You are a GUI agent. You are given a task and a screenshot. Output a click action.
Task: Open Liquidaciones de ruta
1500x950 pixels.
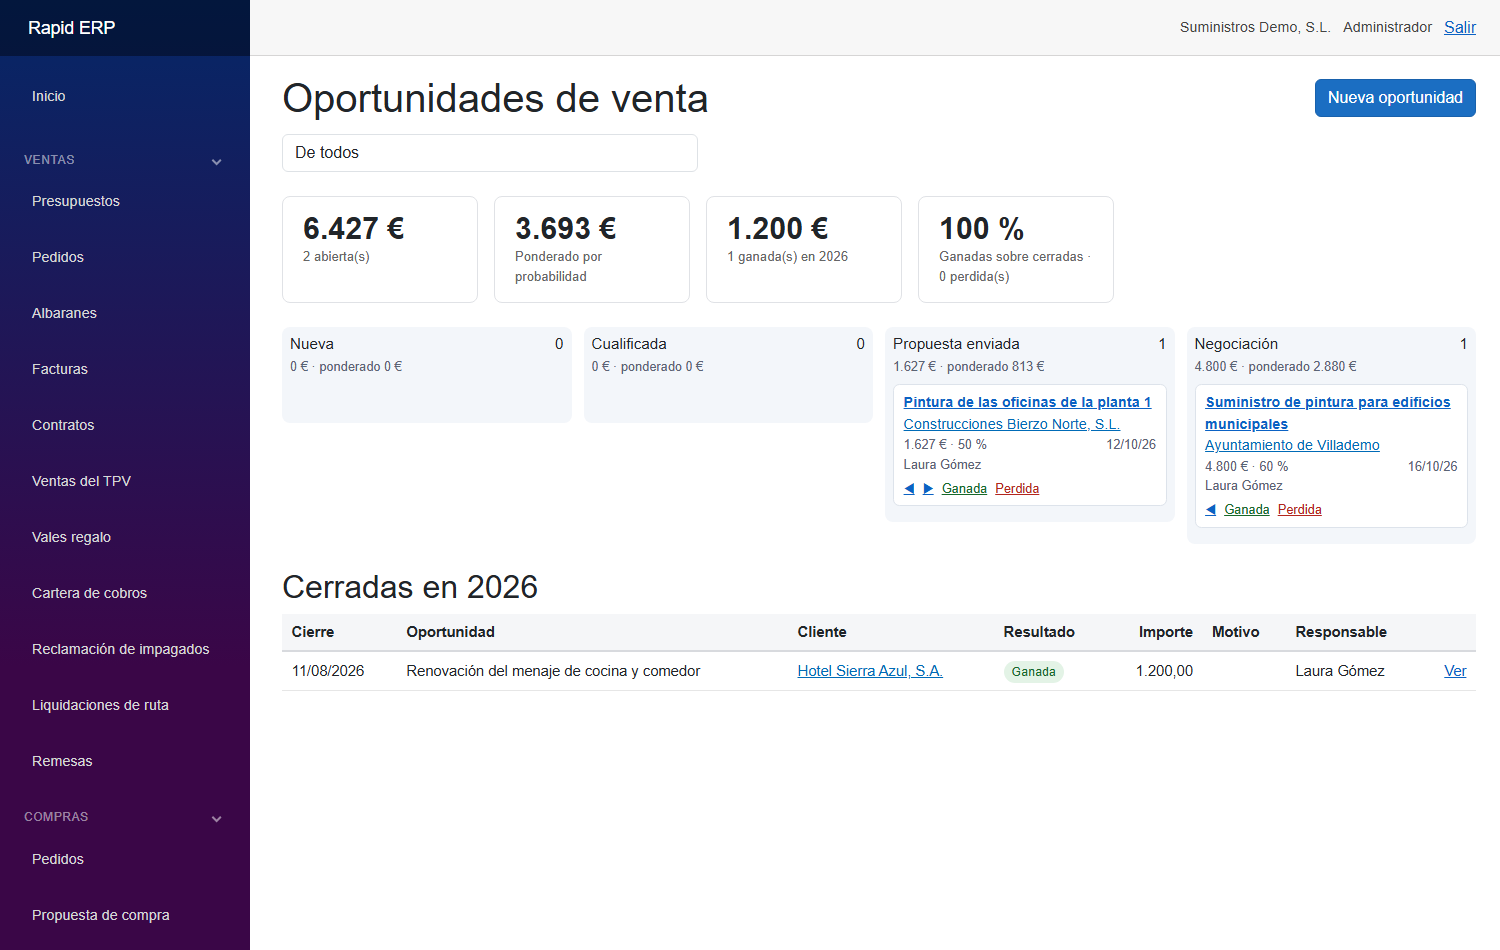(100, 705)
